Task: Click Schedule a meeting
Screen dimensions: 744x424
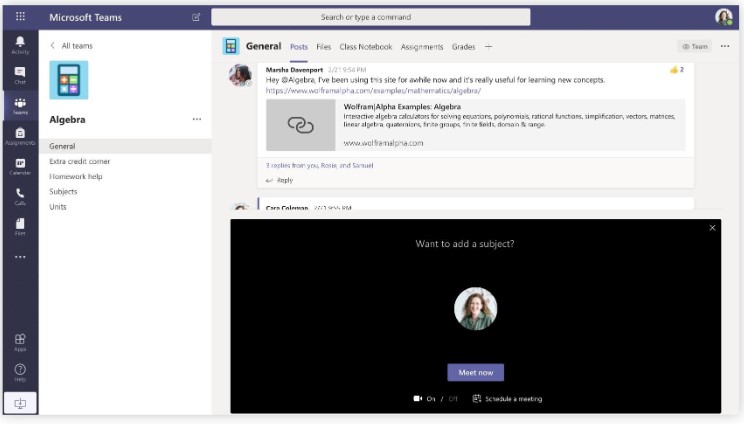Action: coord(507,399)
